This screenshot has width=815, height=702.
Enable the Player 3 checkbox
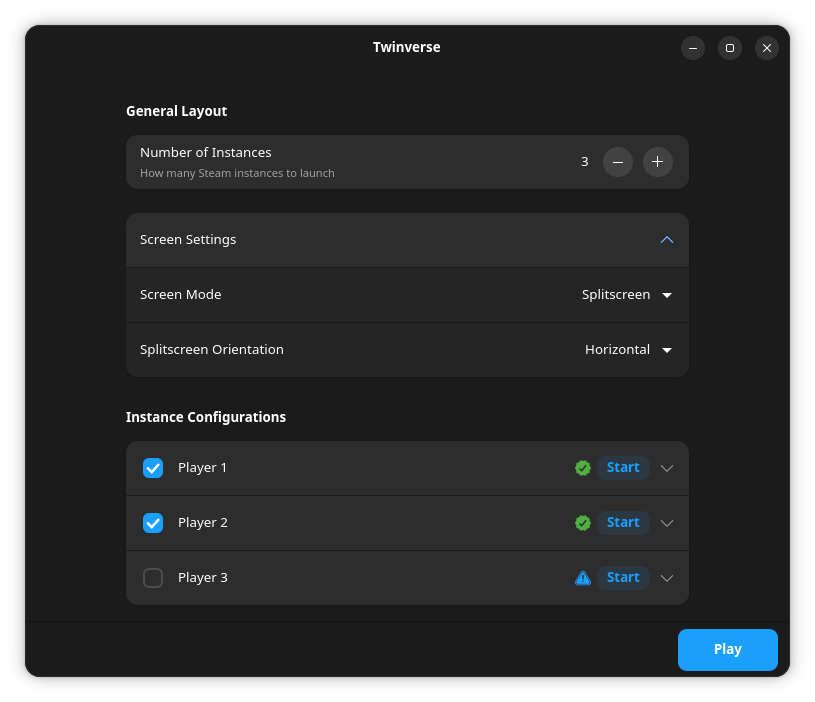coord(153,578)
